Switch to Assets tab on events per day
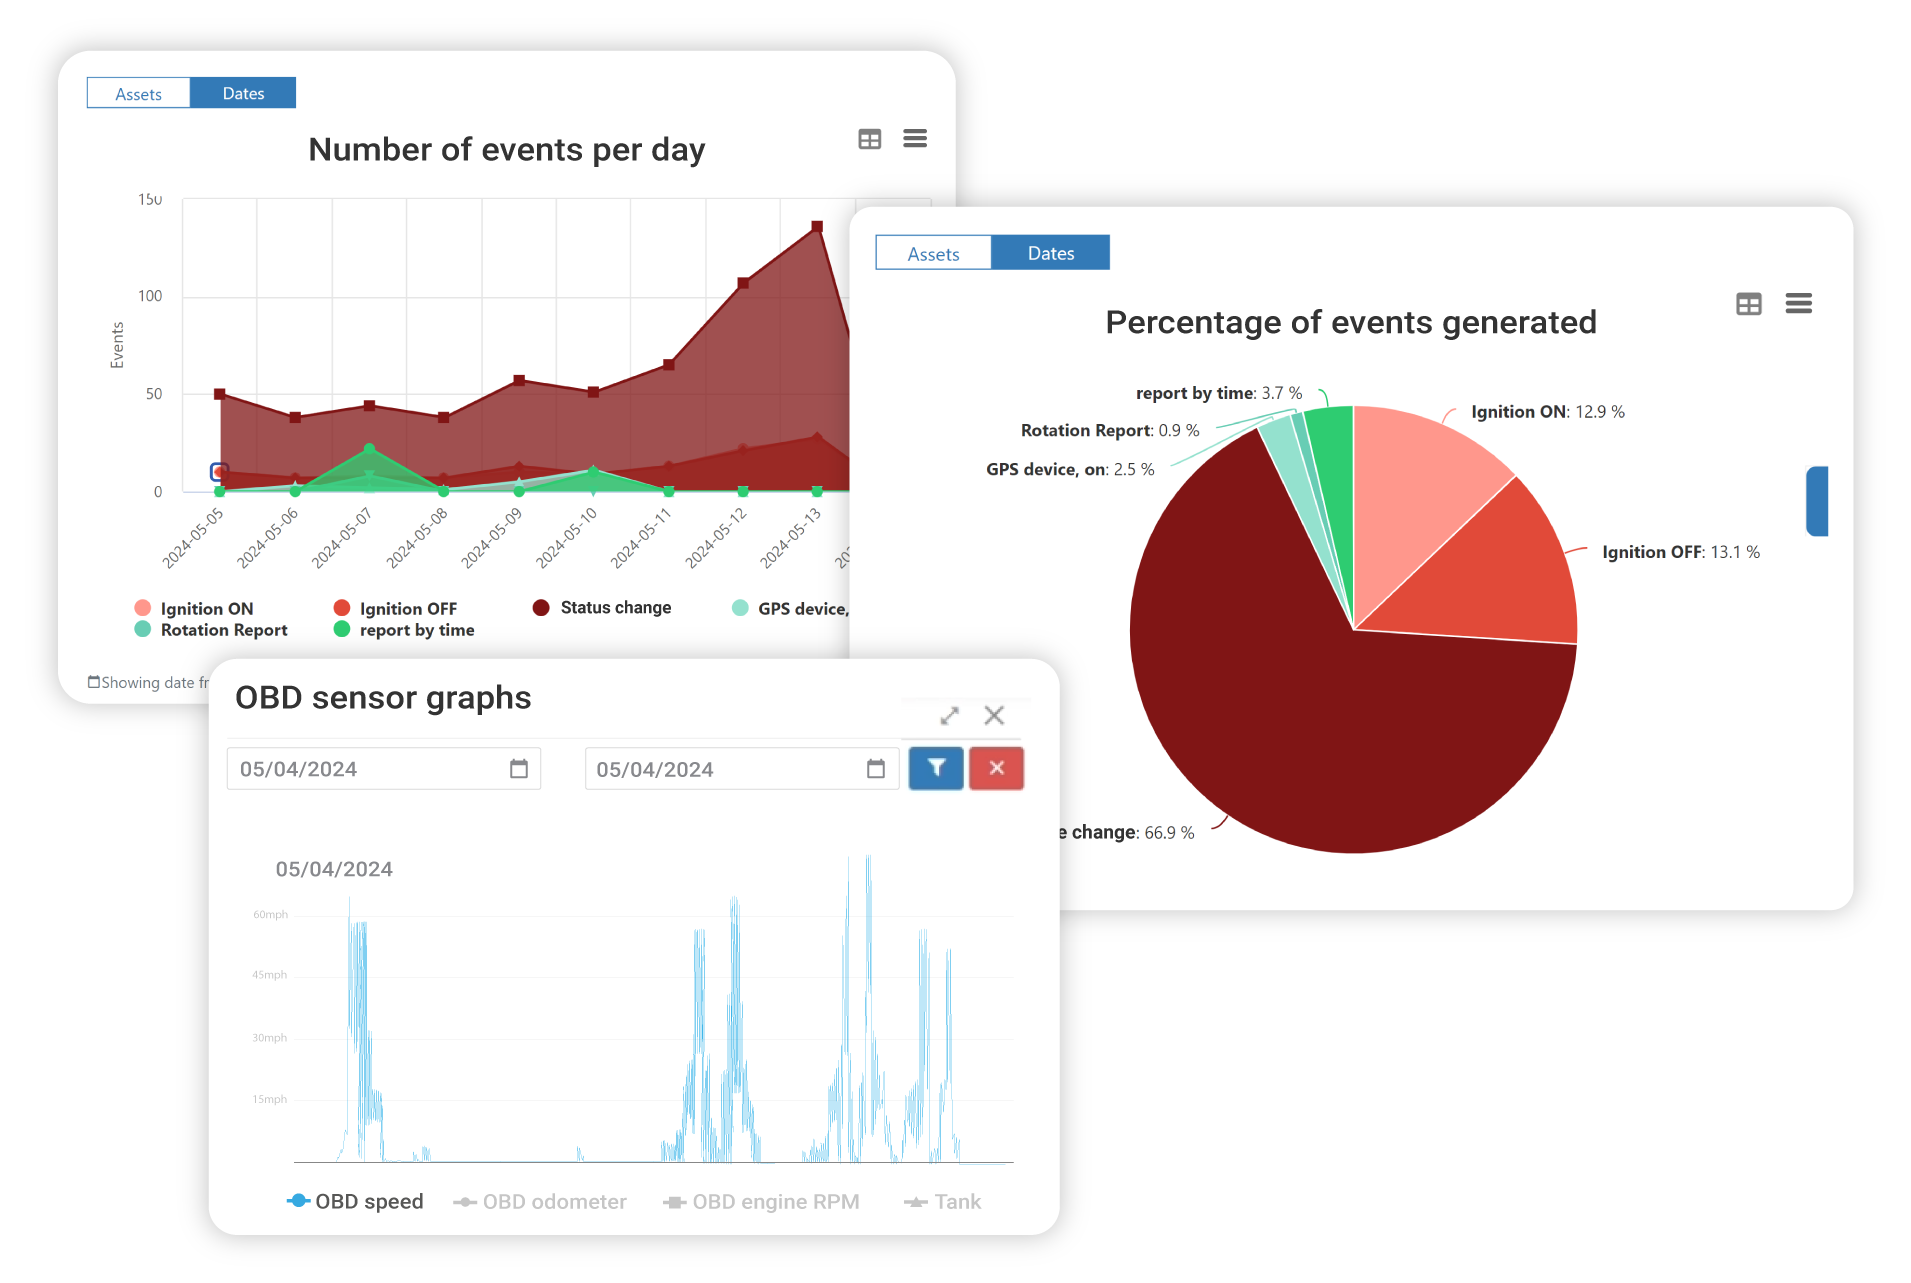The height and width of the screenshot is (1283, 1911). [x=138, y=93]
